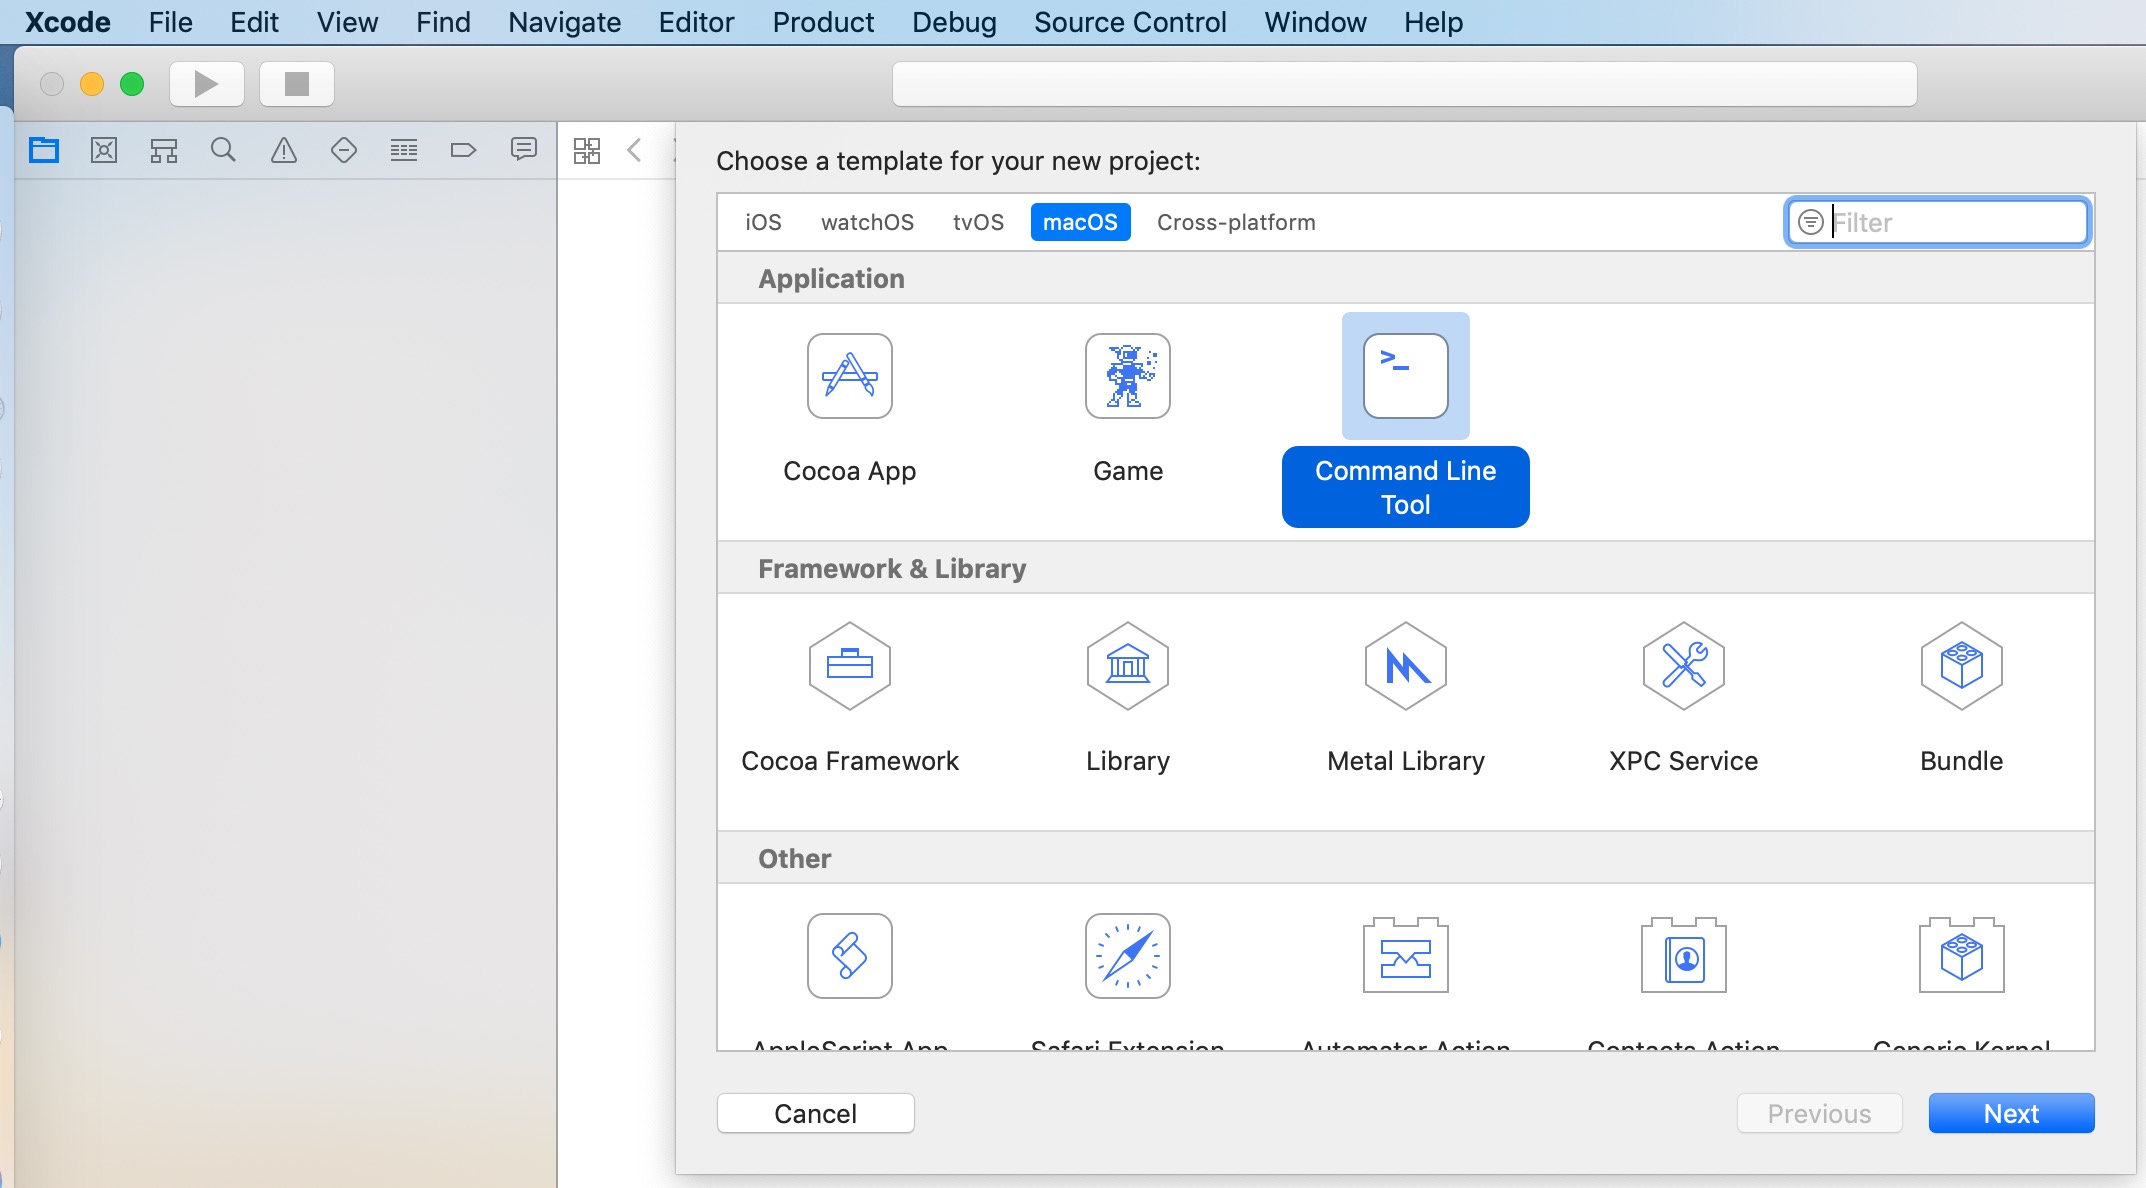
Task: Stop the running task button
Action: pos(297,84)
